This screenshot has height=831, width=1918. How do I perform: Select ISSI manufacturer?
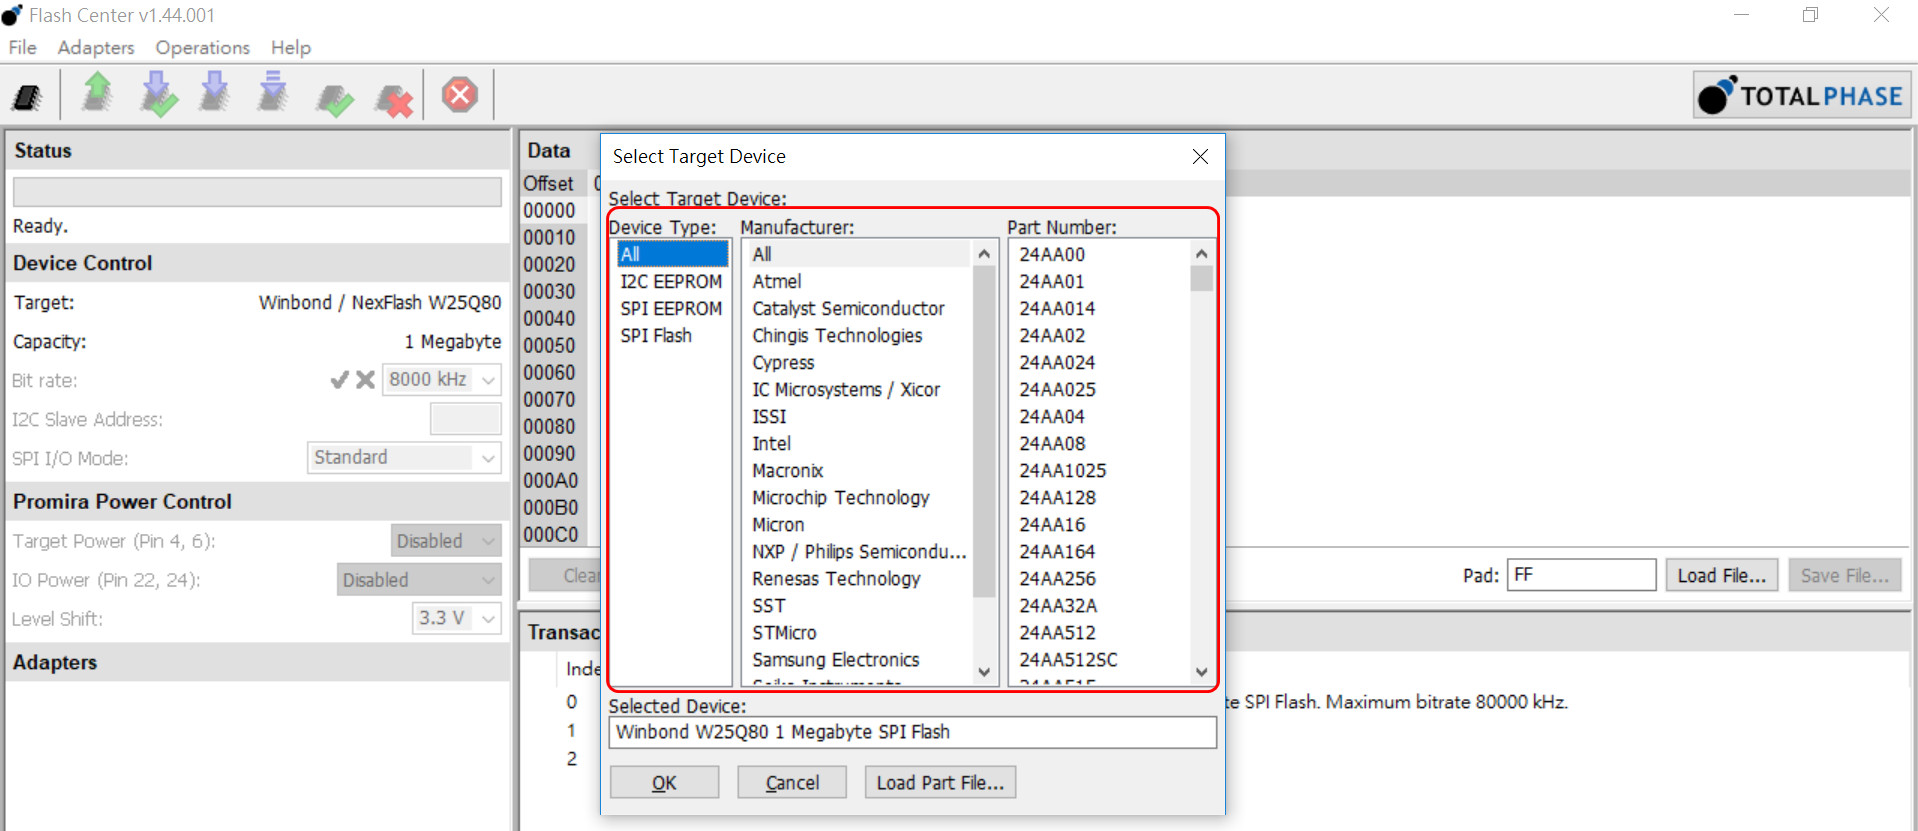[769, 416]
